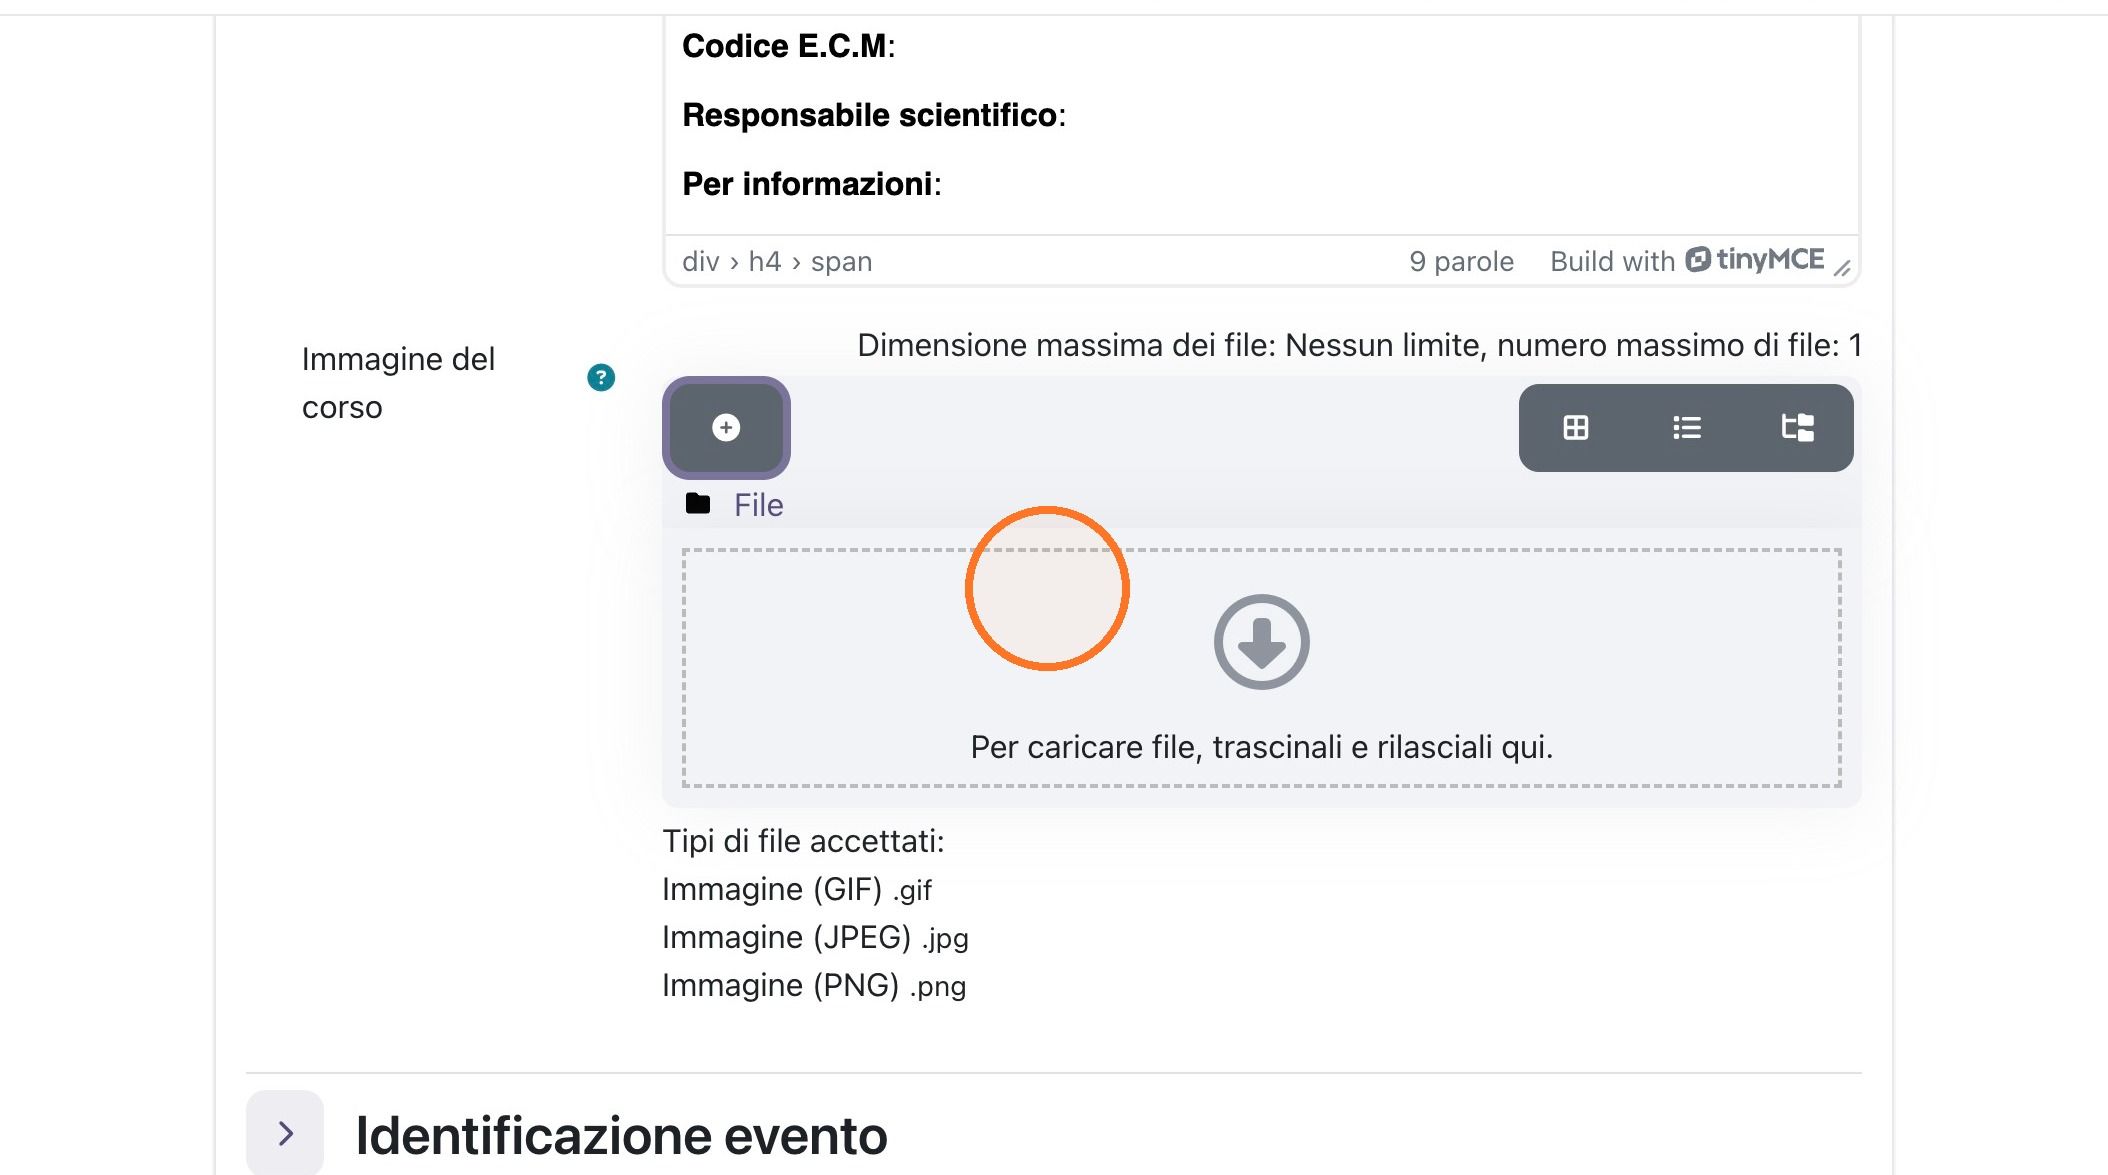Select the h4 element in editor path

point(765,262)
